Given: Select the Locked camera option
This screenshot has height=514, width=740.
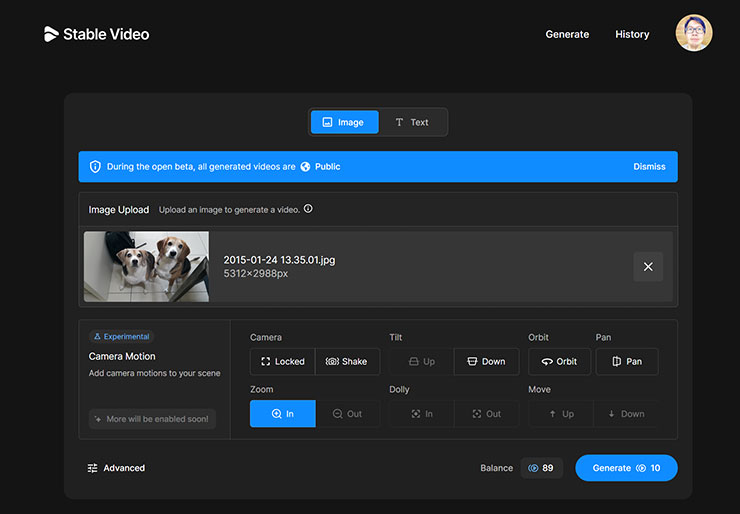Looking at the screenshot, I should [x=282, y=361].
